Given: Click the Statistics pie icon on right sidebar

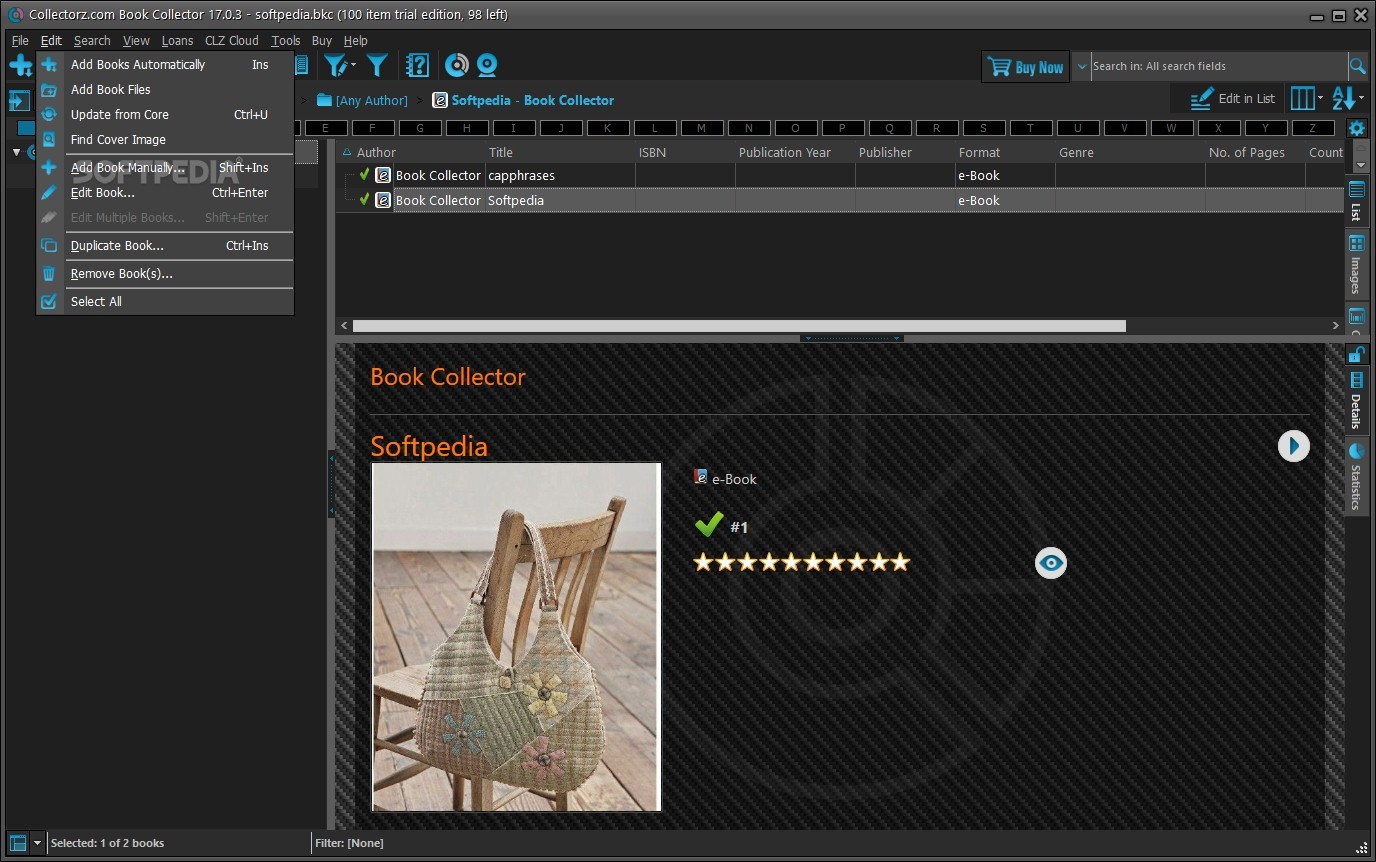Looking at the screenshot, I should click(x=1356, y=451).
